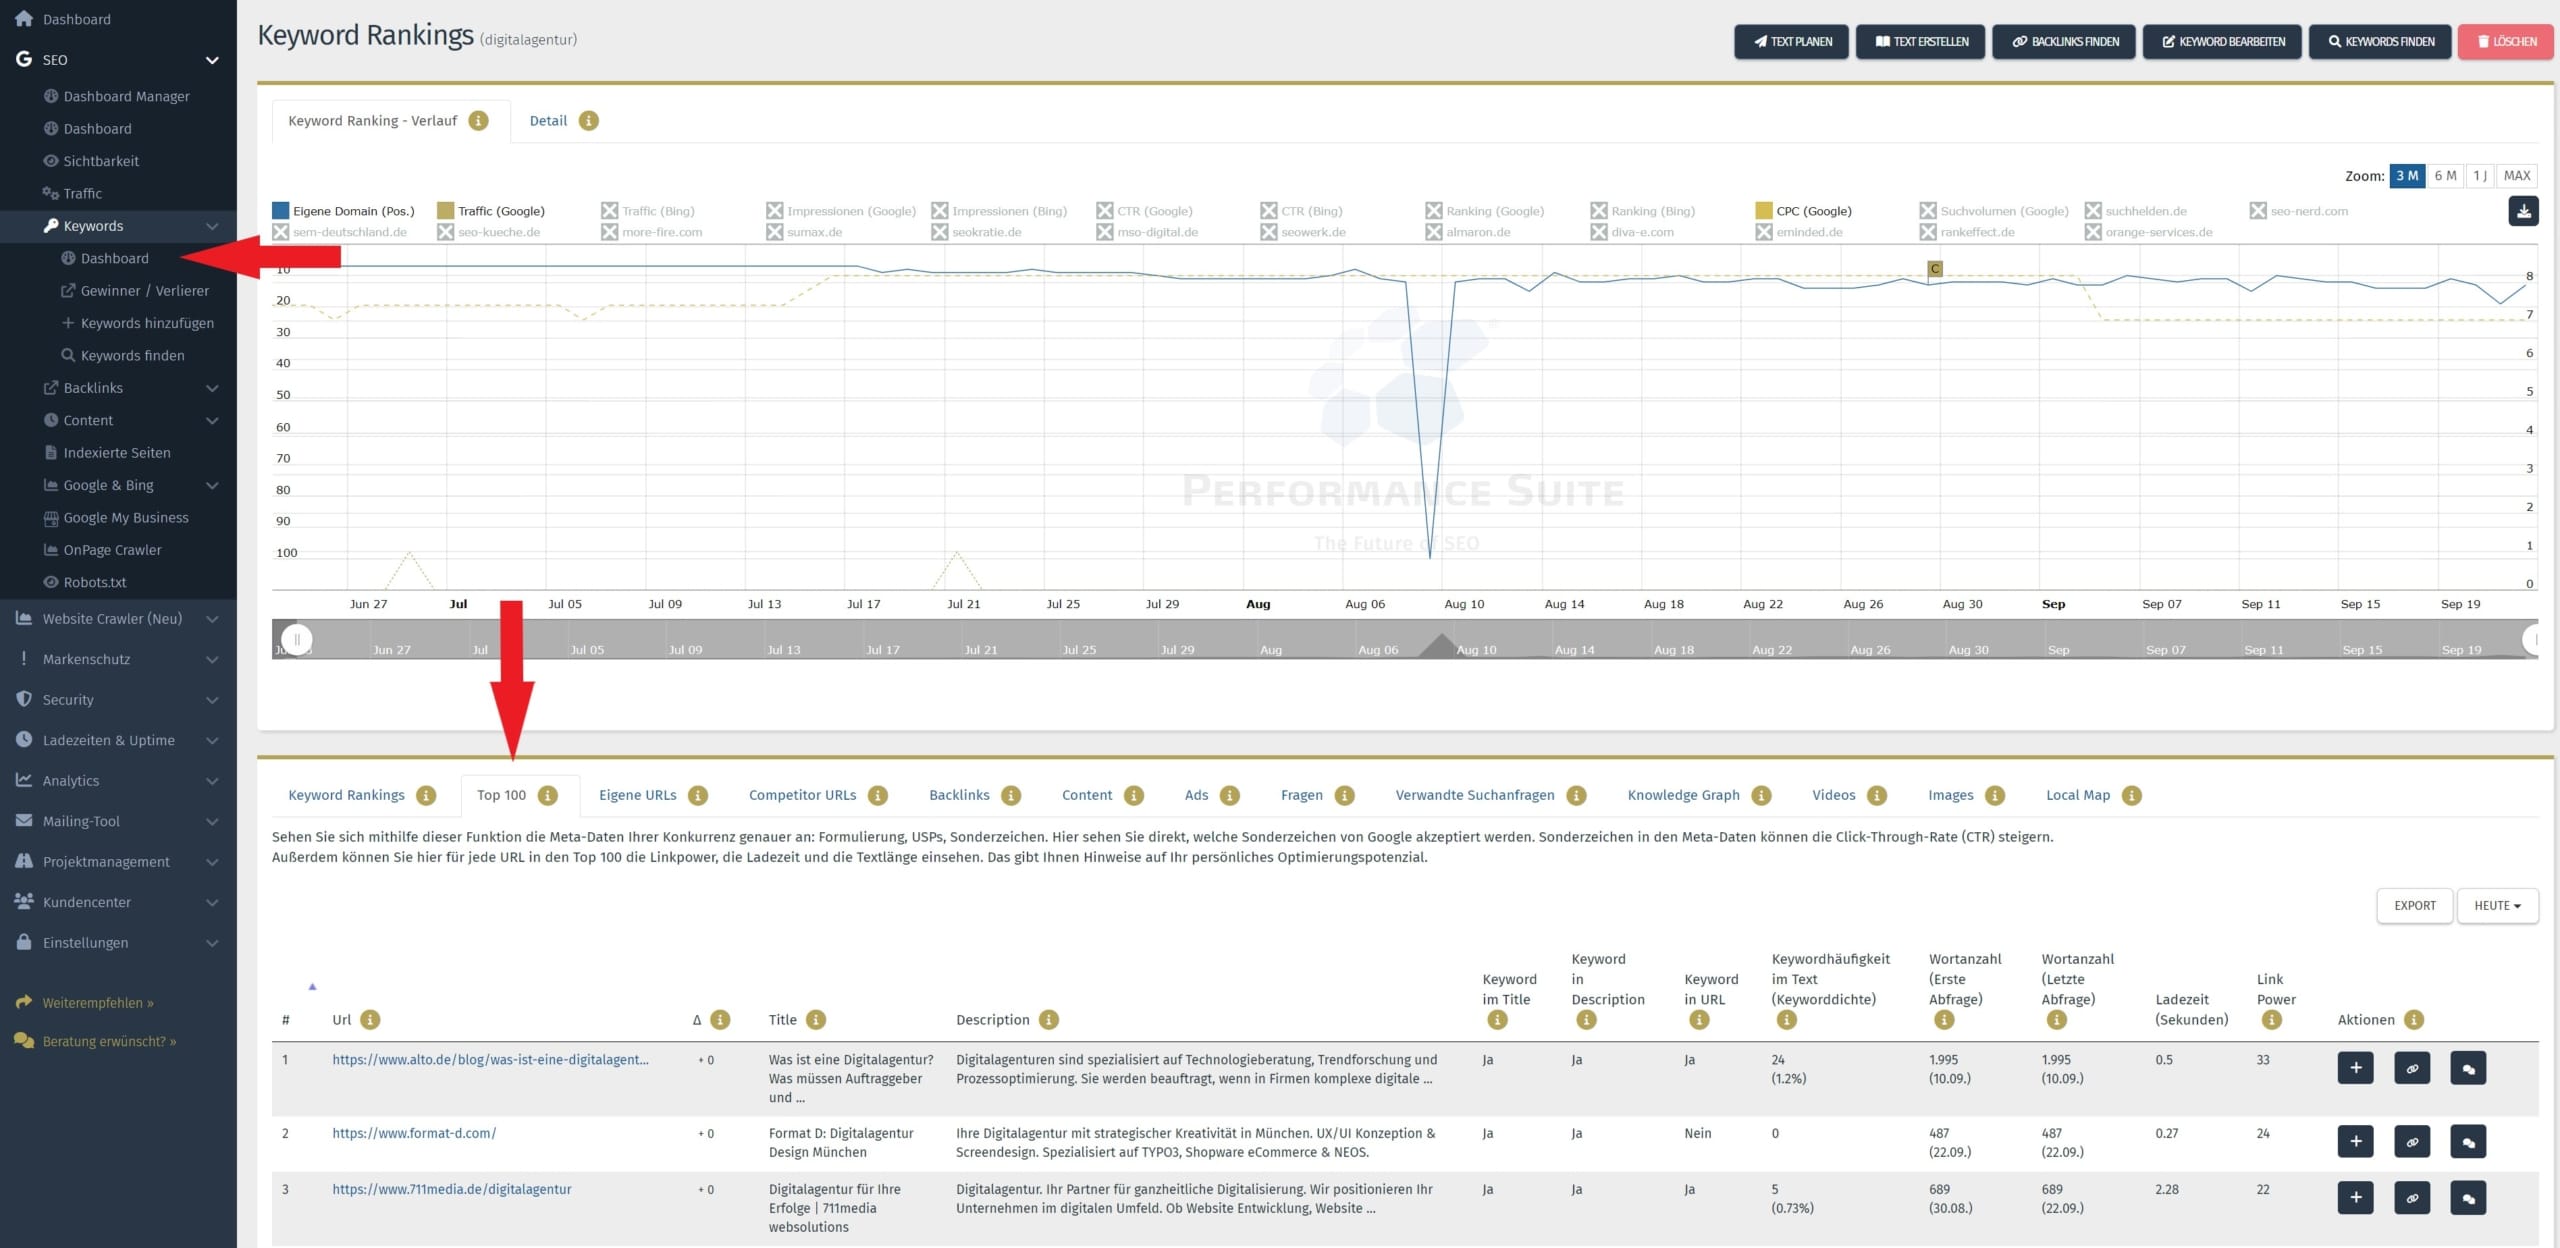This screenshot has width=2560, height=1248.
Task: Click link action icon for 711media.de row
Action: 2412,1198
